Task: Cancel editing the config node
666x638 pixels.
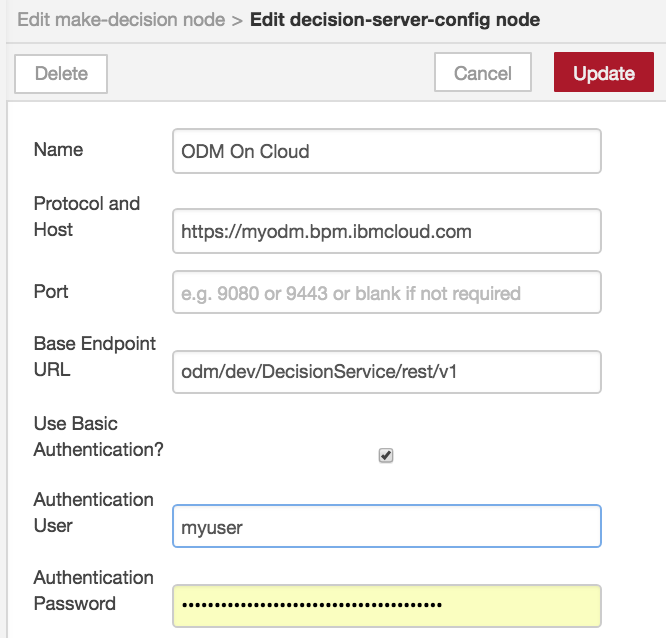Action: click(x=483, y=72)
